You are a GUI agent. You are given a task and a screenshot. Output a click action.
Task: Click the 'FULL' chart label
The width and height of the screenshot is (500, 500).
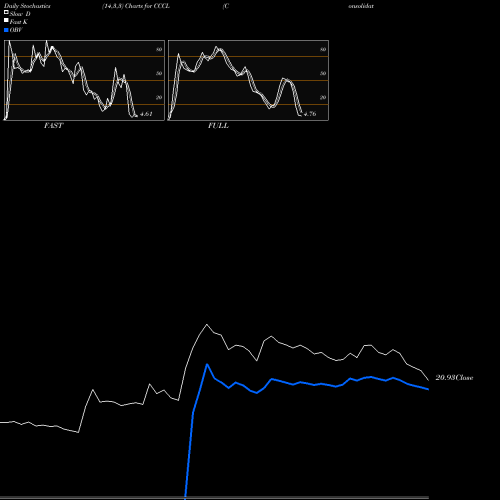(x=218, y=126)
